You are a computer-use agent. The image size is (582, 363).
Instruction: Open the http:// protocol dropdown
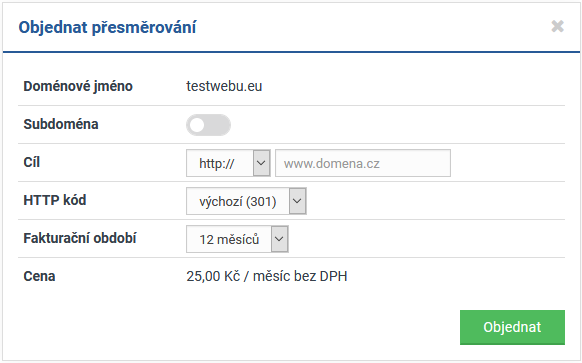click(228, 163)
